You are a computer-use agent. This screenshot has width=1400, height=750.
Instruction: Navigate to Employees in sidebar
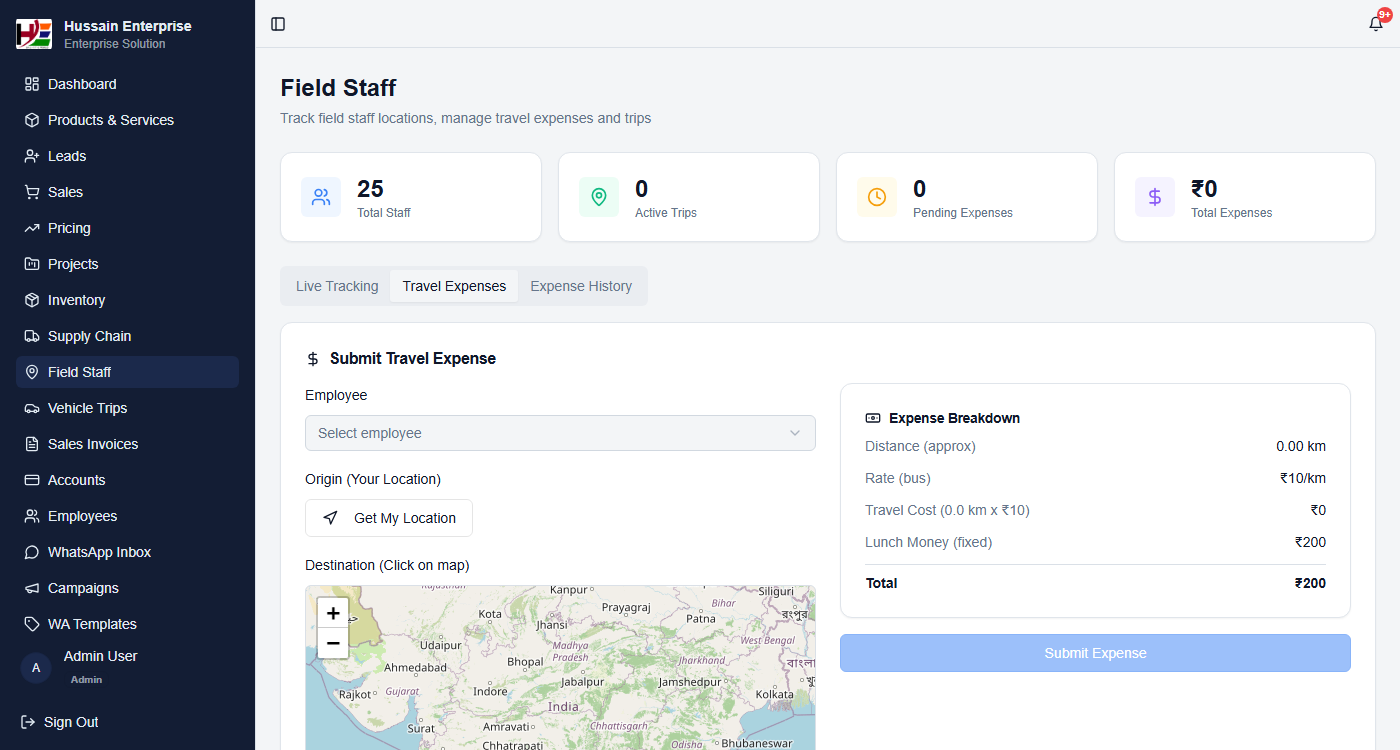click(x=127, y=516)
